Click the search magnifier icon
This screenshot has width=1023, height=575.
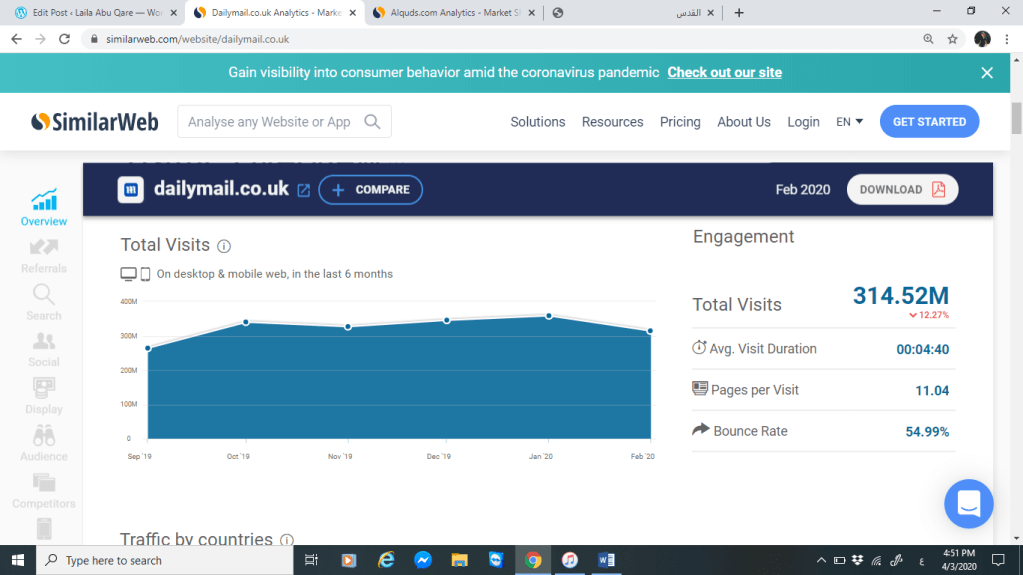(x=372, y=122)
